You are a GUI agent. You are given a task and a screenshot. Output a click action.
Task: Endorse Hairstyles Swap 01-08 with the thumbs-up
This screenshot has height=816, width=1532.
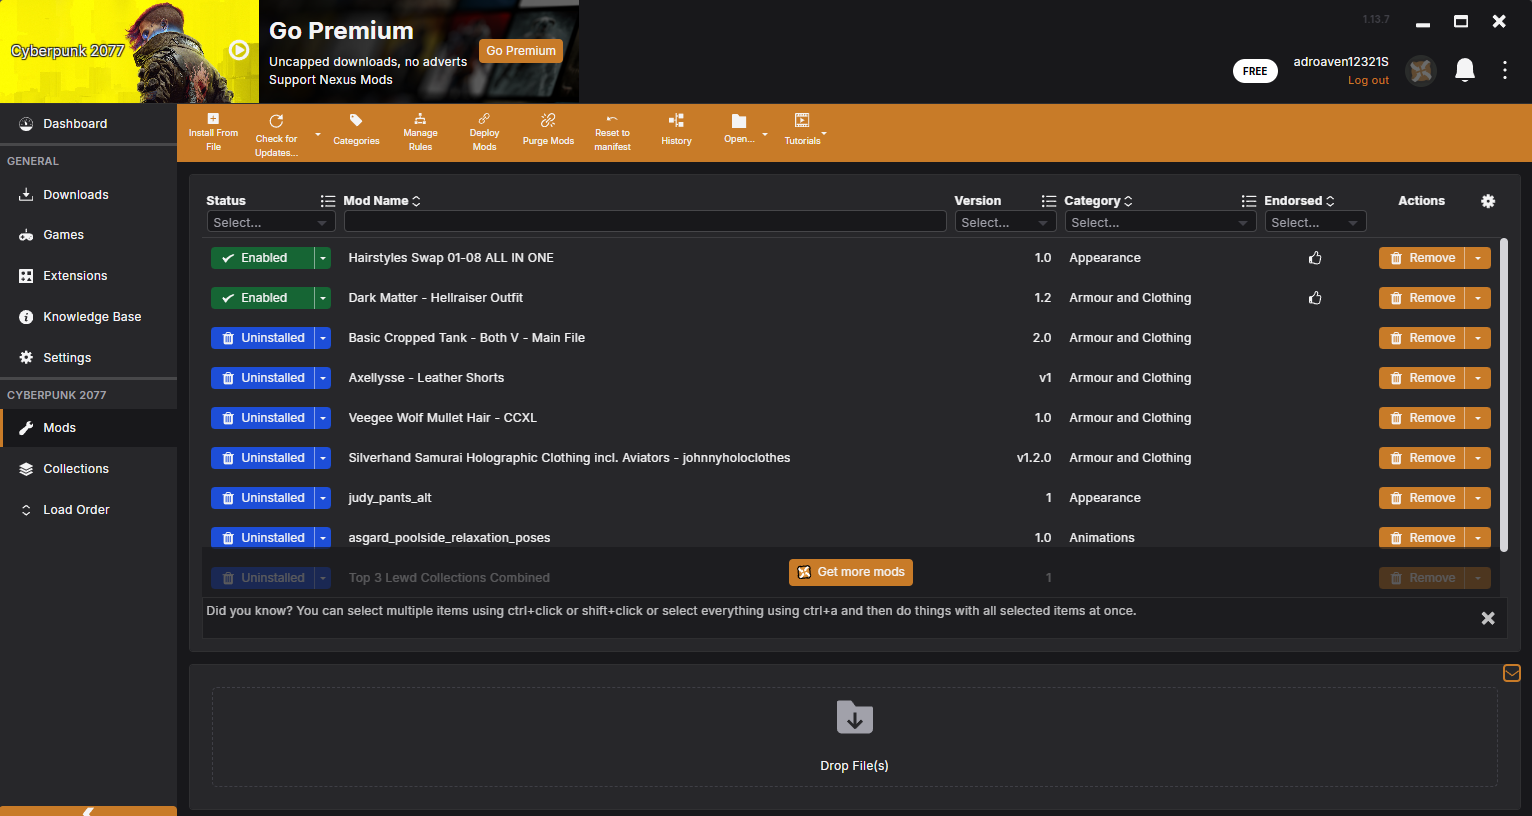tap(1315, 258)
